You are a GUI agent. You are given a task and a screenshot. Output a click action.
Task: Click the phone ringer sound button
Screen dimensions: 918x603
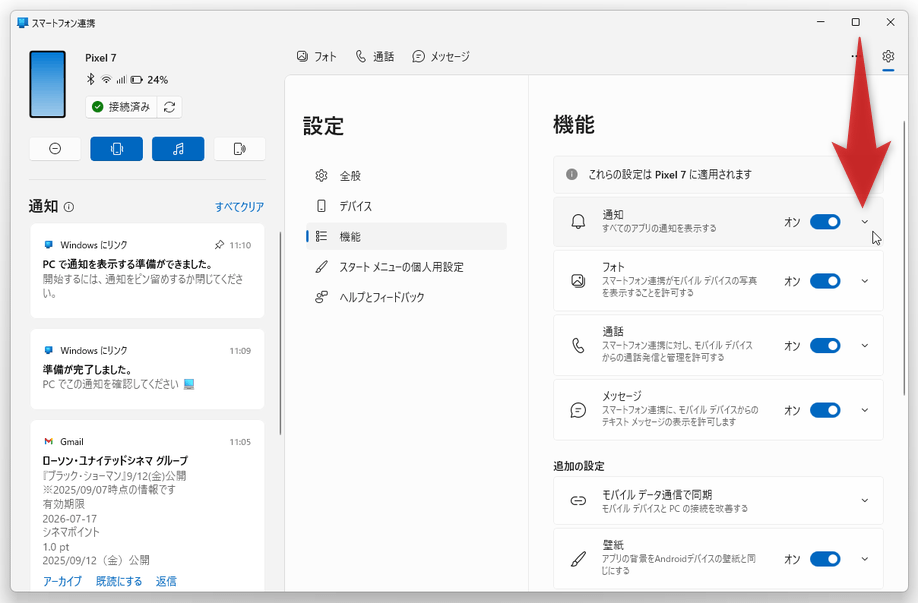[239, 149]
